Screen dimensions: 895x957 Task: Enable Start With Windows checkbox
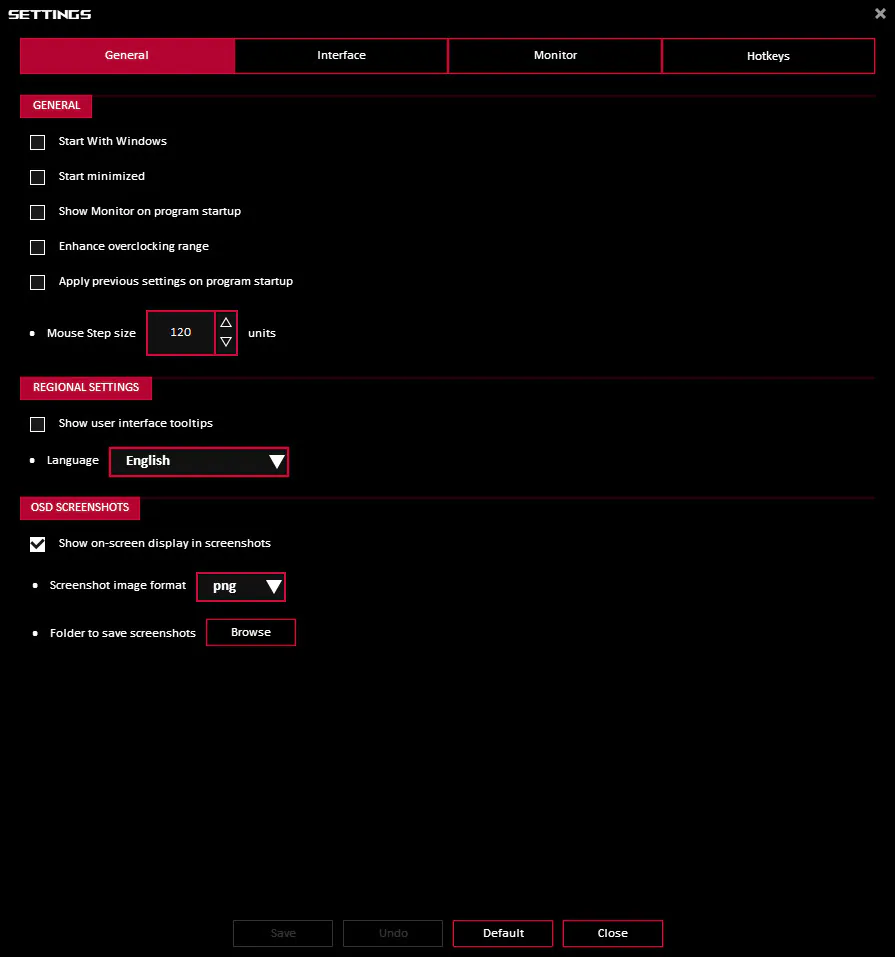(38, 142)
